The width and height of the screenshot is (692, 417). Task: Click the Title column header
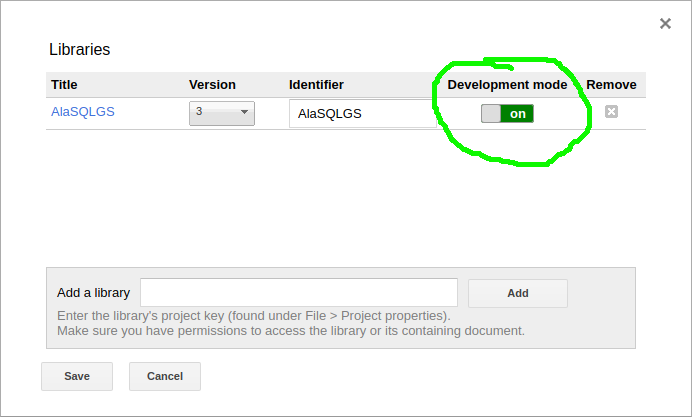pos(64,85)
